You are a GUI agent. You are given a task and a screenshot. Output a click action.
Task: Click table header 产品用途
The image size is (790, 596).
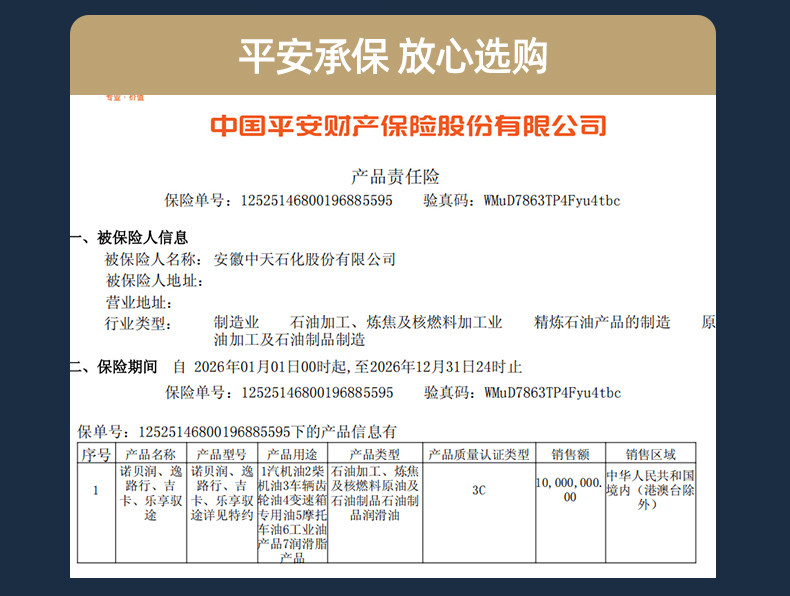click(x=292, y=454)
